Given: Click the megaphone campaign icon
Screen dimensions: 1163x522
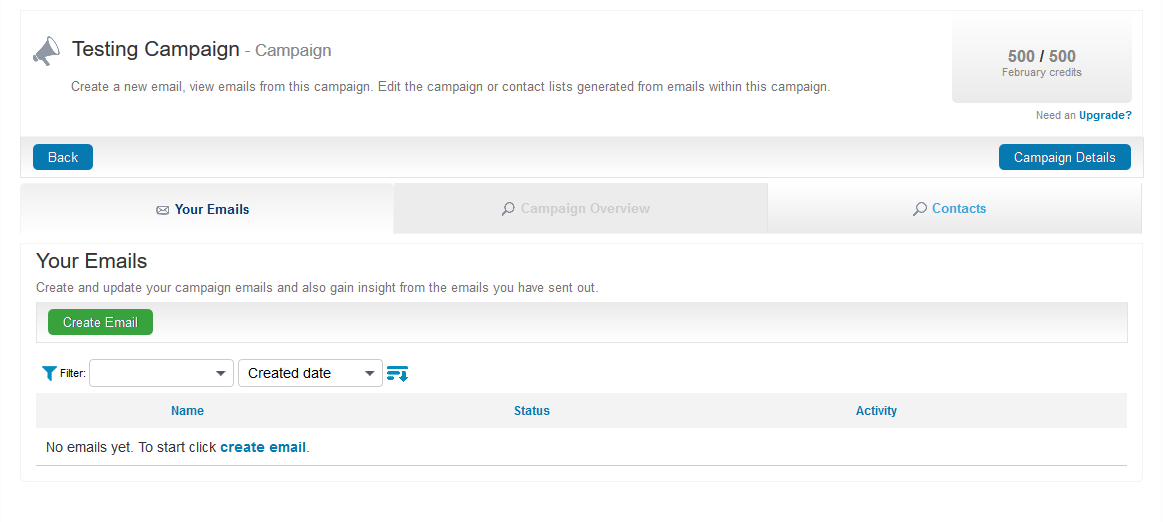Looking at the screenshot, I should pyautogui.click(x=46, y=51).
